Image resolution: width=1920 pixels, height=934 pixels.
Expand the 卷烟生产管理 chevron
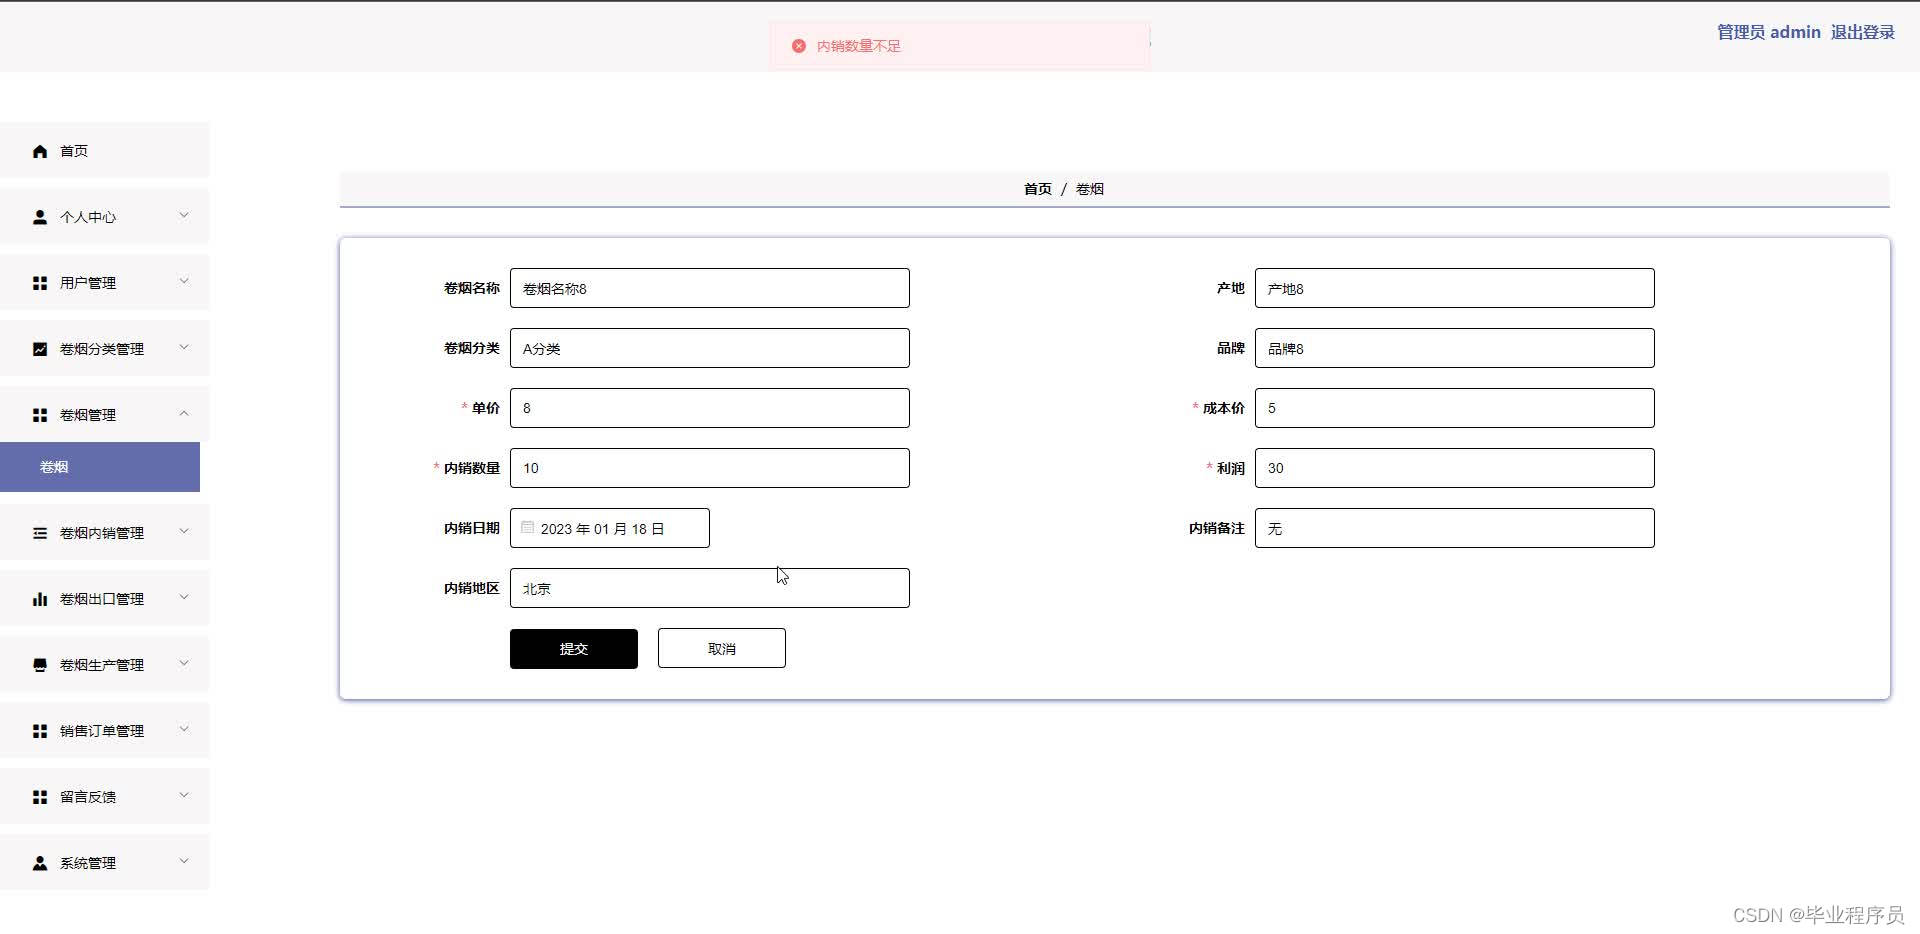[x=184, y=663]
